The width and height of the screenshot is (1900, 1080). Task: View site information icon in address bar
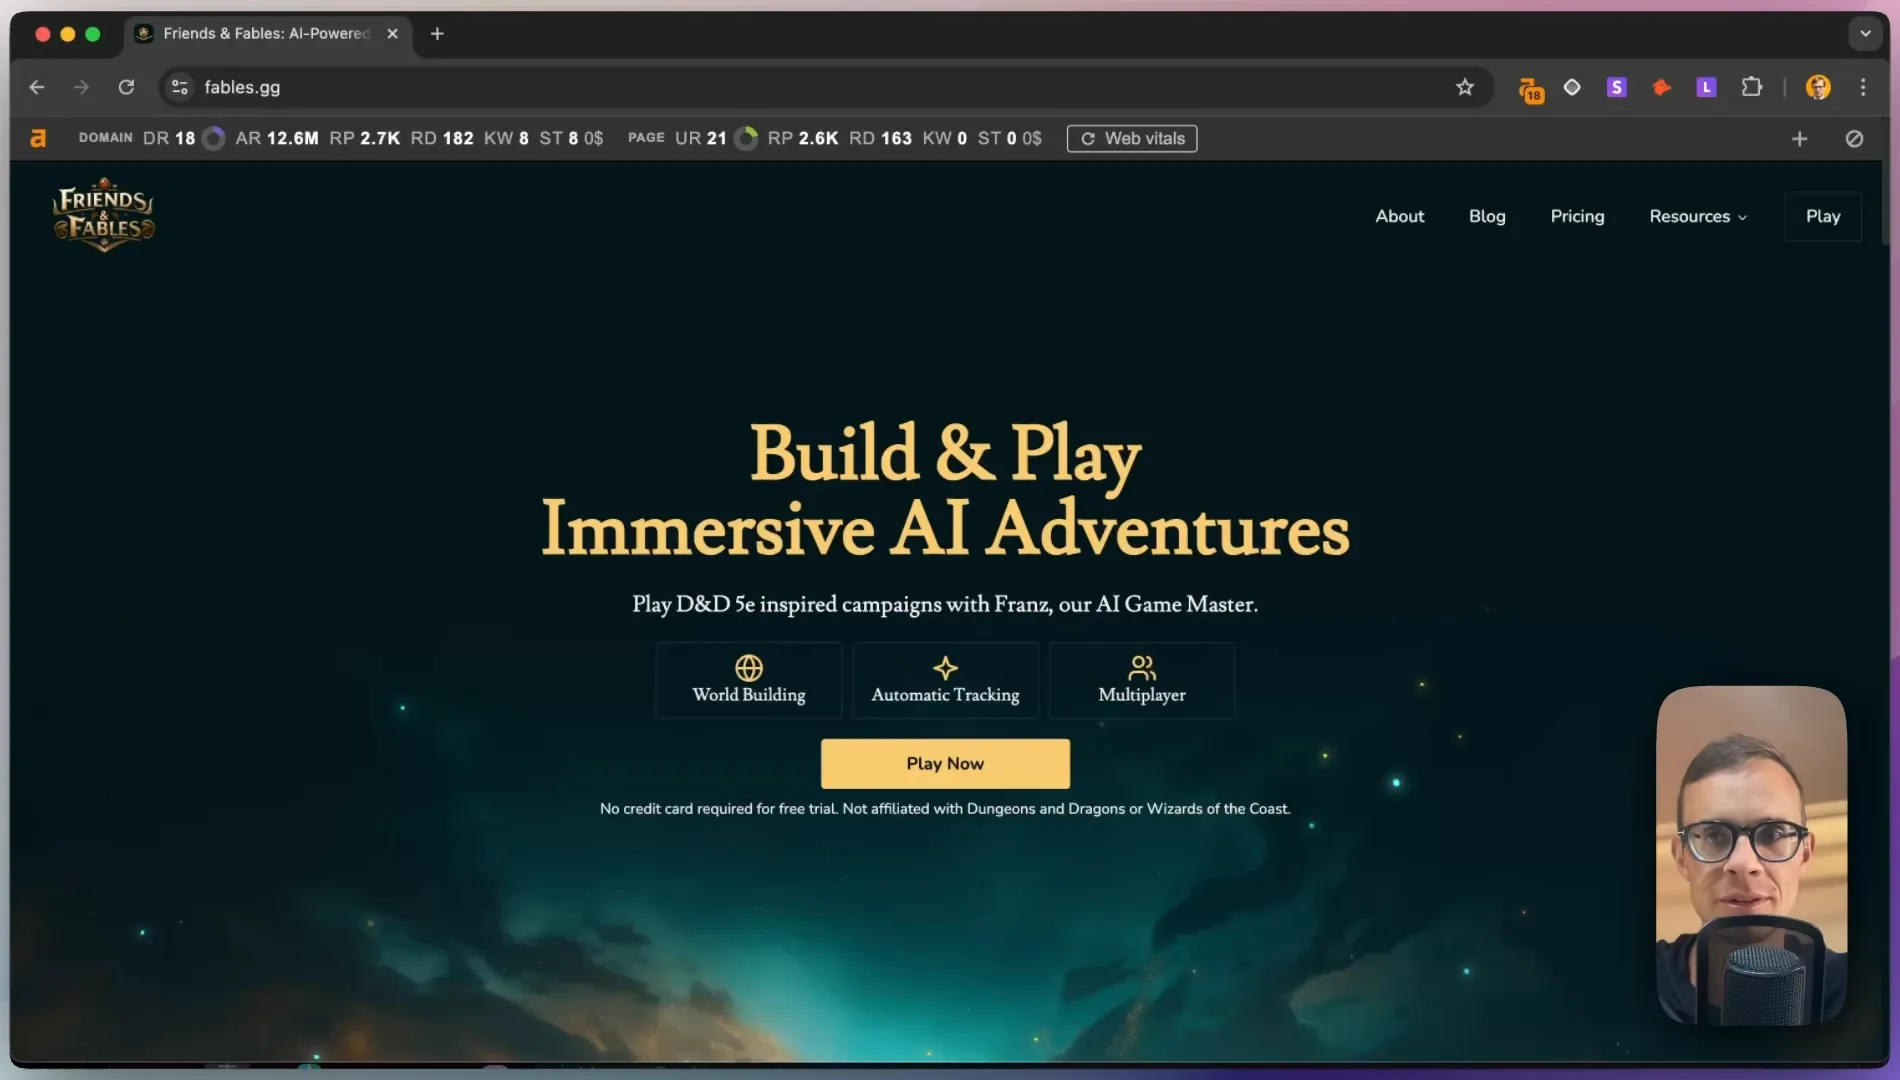(180, 88)
